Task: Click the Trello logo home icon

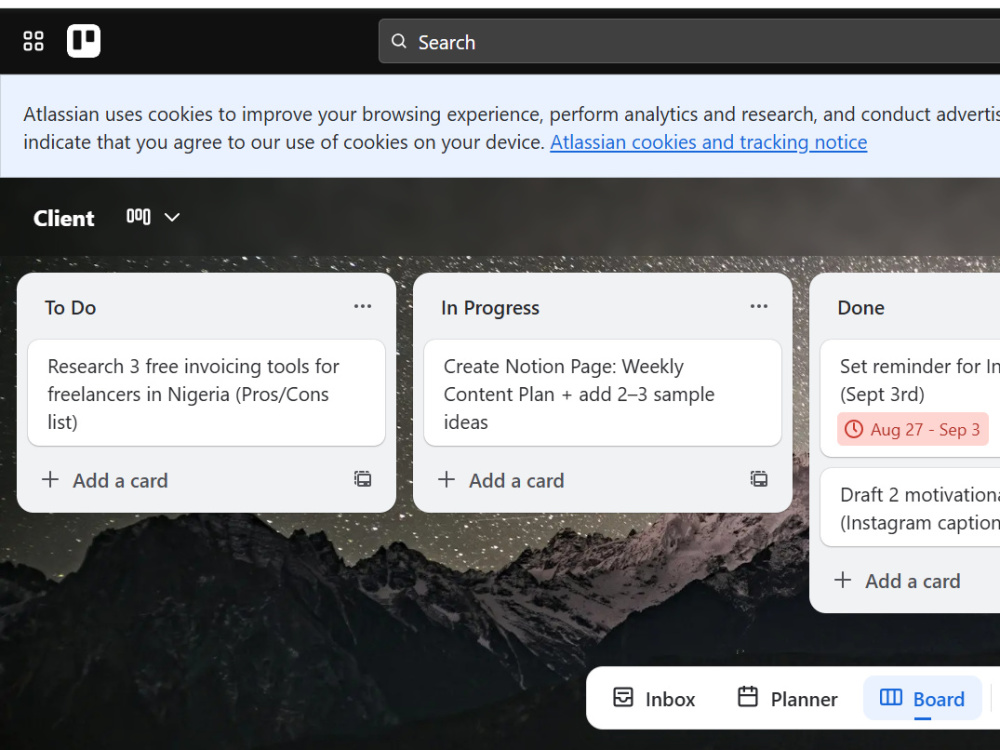Action: [x=84, y=41]
